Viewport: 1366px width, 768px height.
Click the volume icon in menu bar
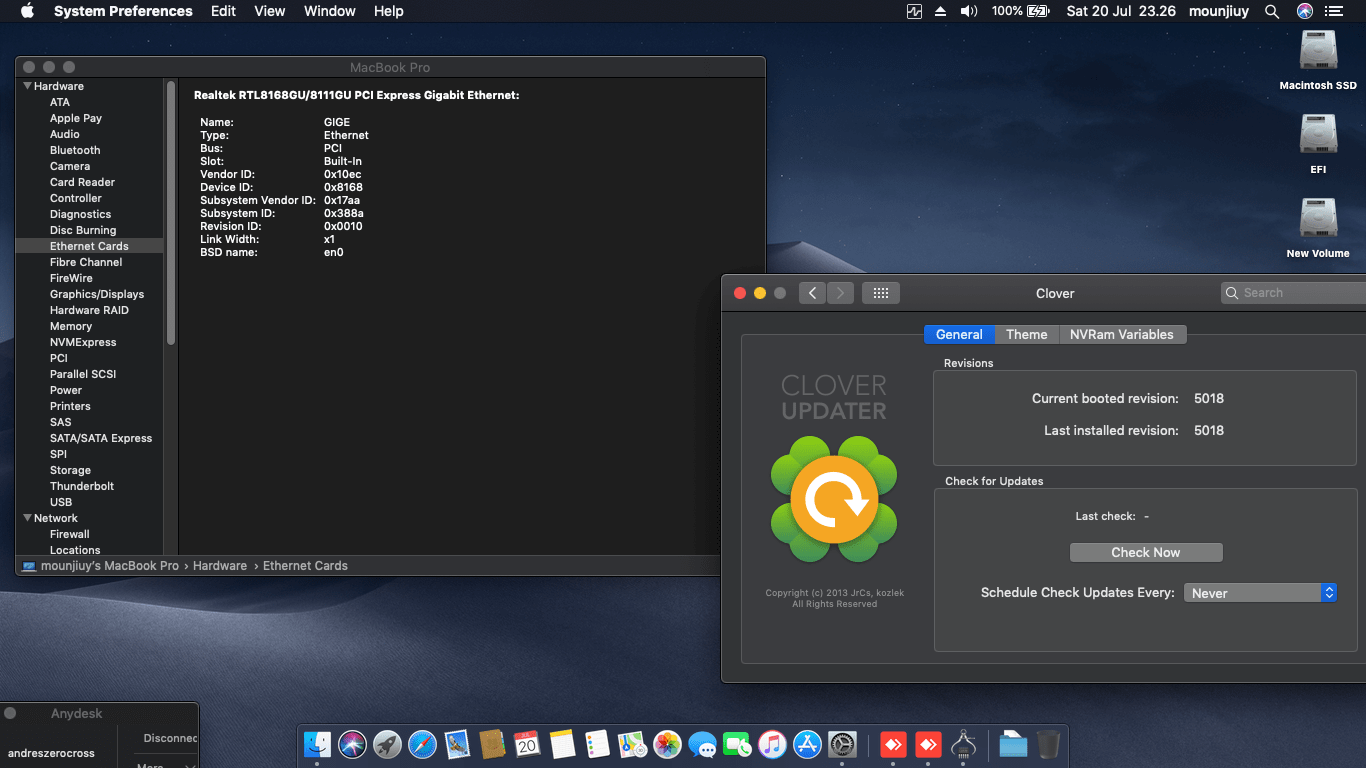tap(968, 11)
